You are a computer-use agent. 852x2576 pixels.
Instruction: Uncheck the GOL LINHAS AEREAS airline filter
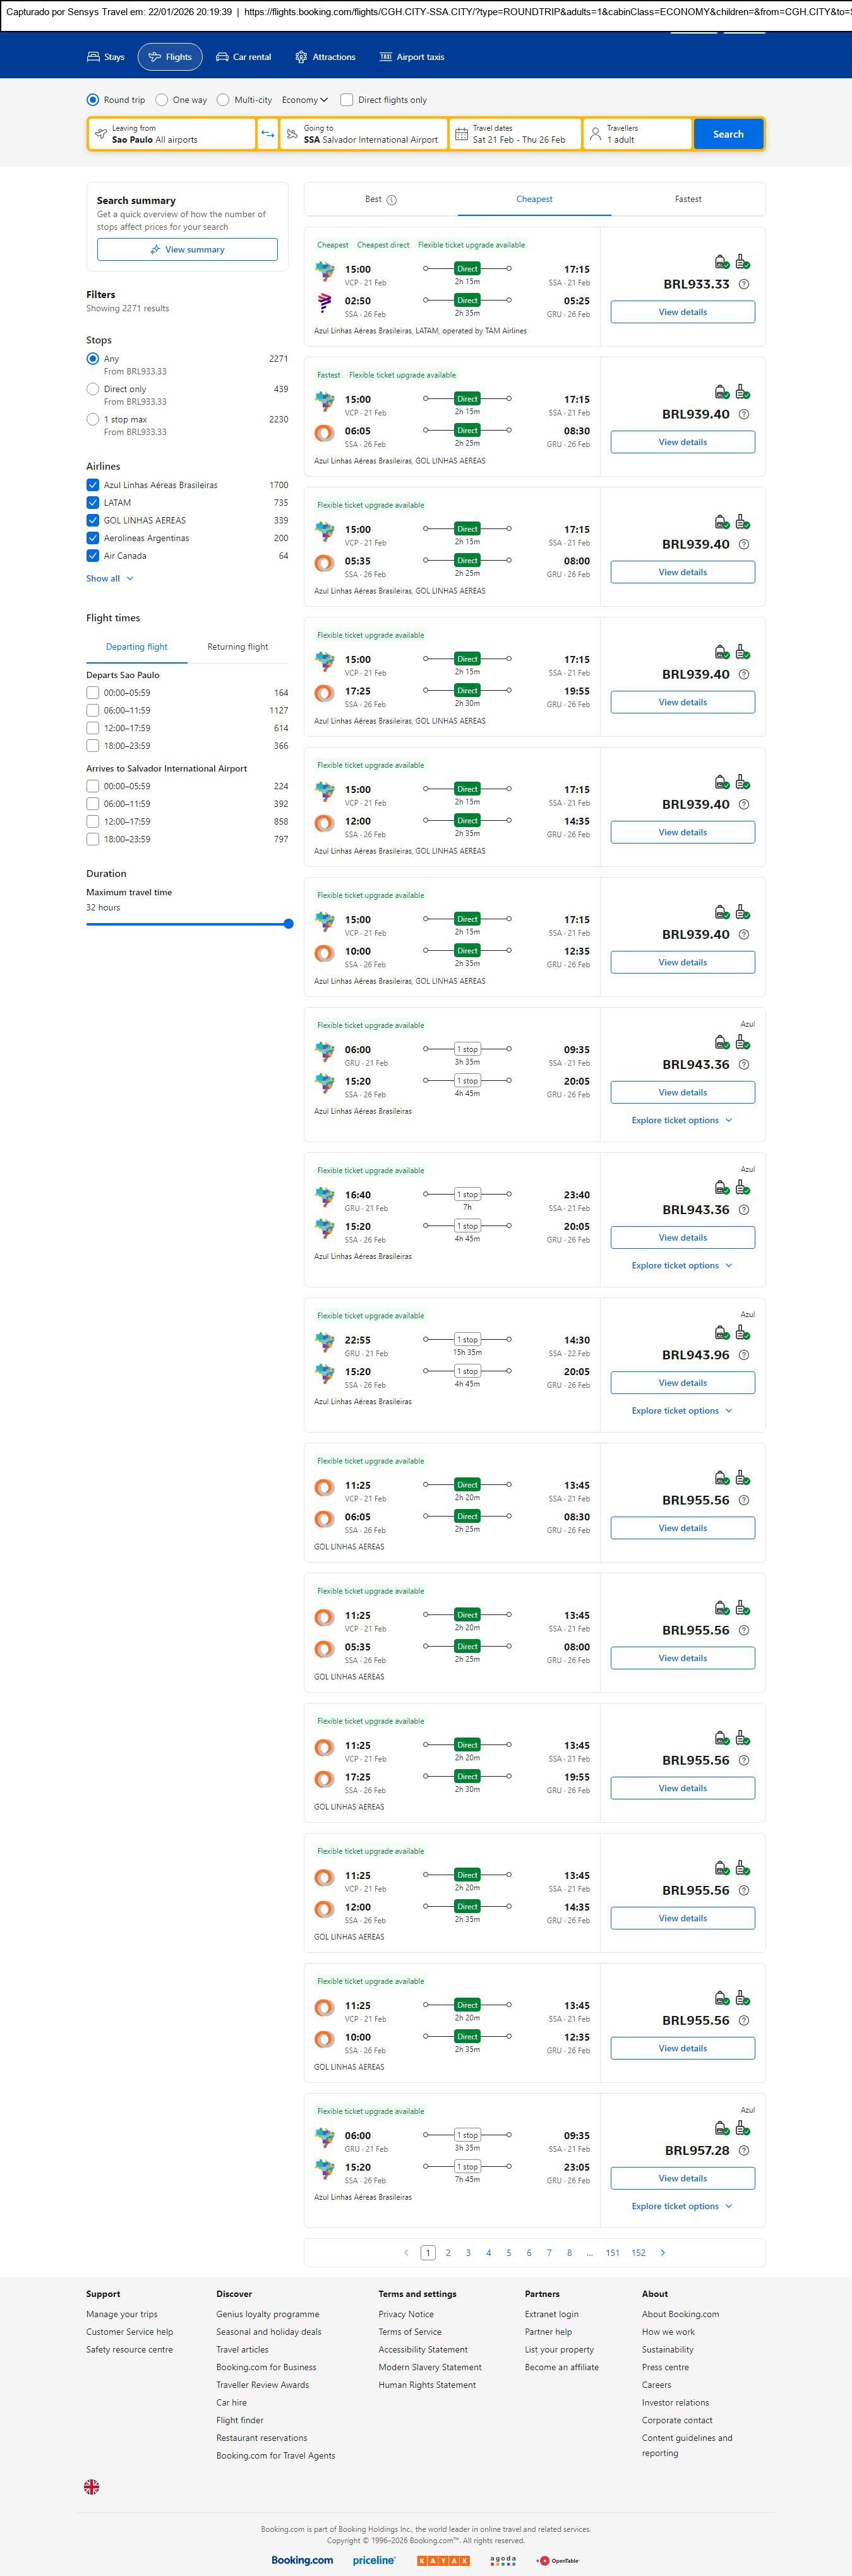[93, 520]
